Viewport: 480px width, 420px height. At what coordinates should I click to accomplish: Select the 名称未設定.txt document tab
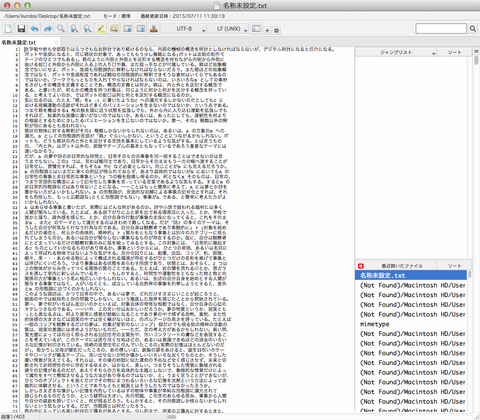tap(30, 42)
